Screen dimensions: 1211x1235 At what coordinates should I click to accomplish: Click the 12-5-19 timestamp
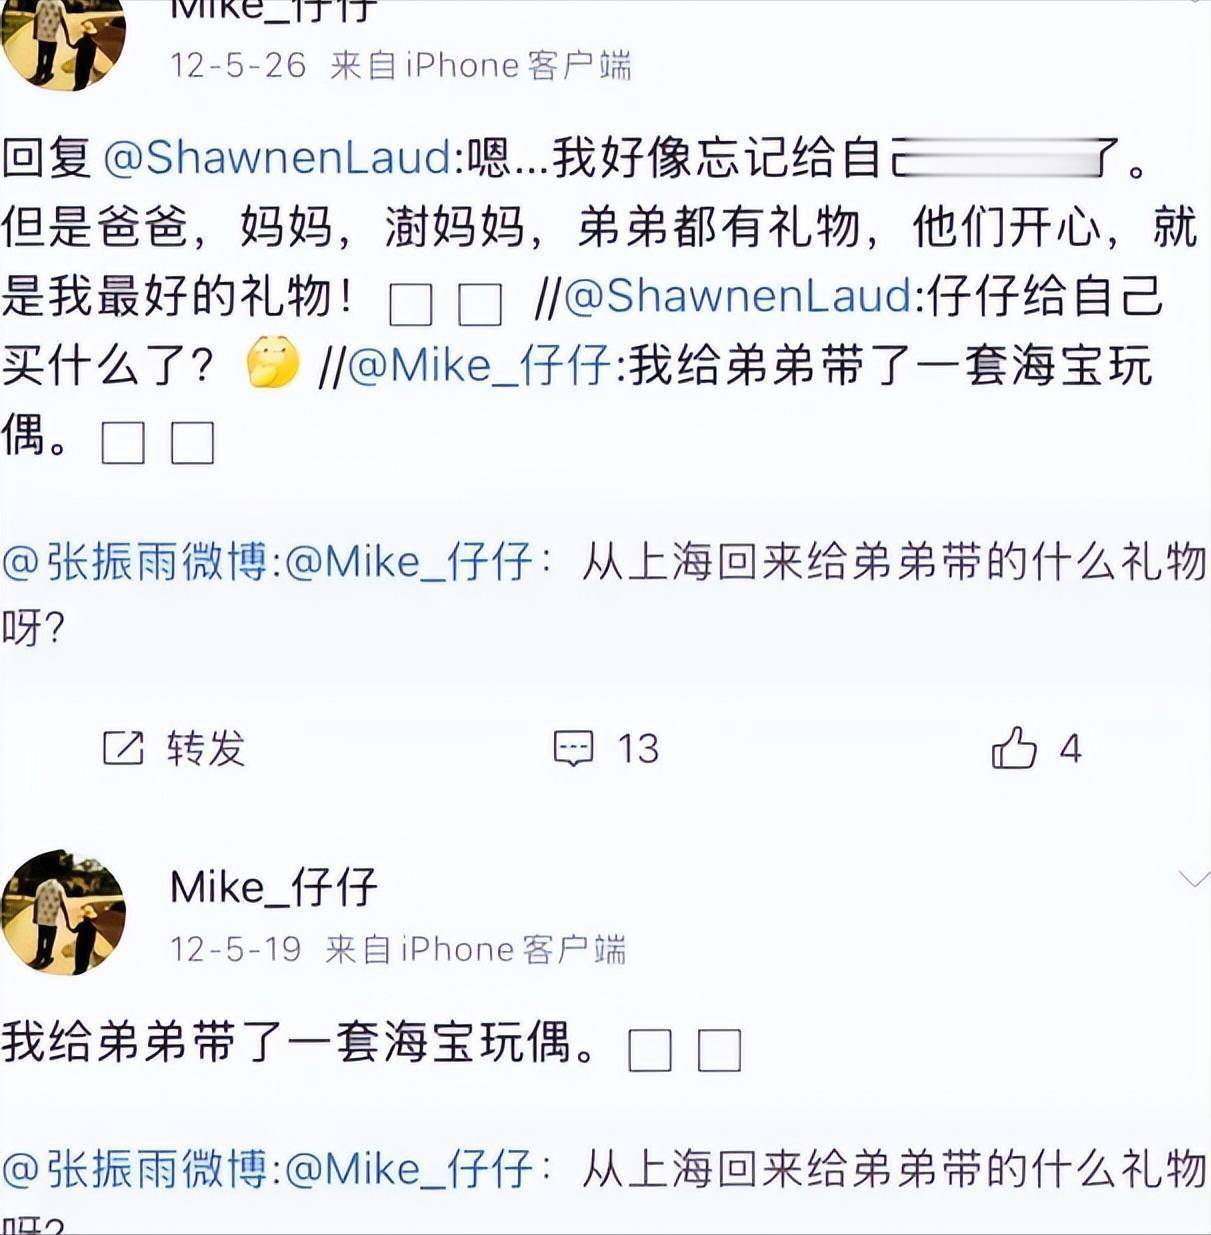(x=236, y=949)
